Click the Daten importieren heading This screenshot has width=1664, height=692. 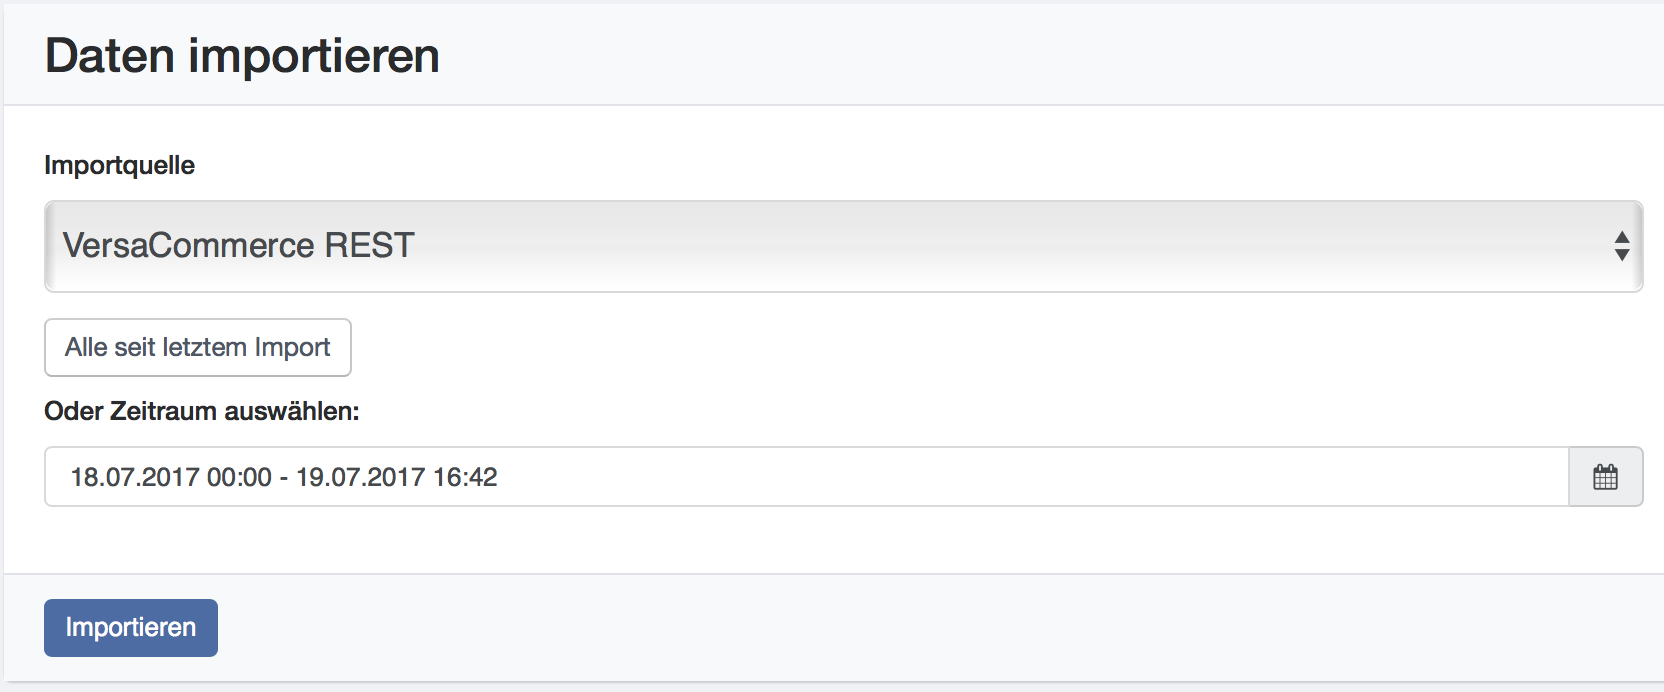(242, 55)
